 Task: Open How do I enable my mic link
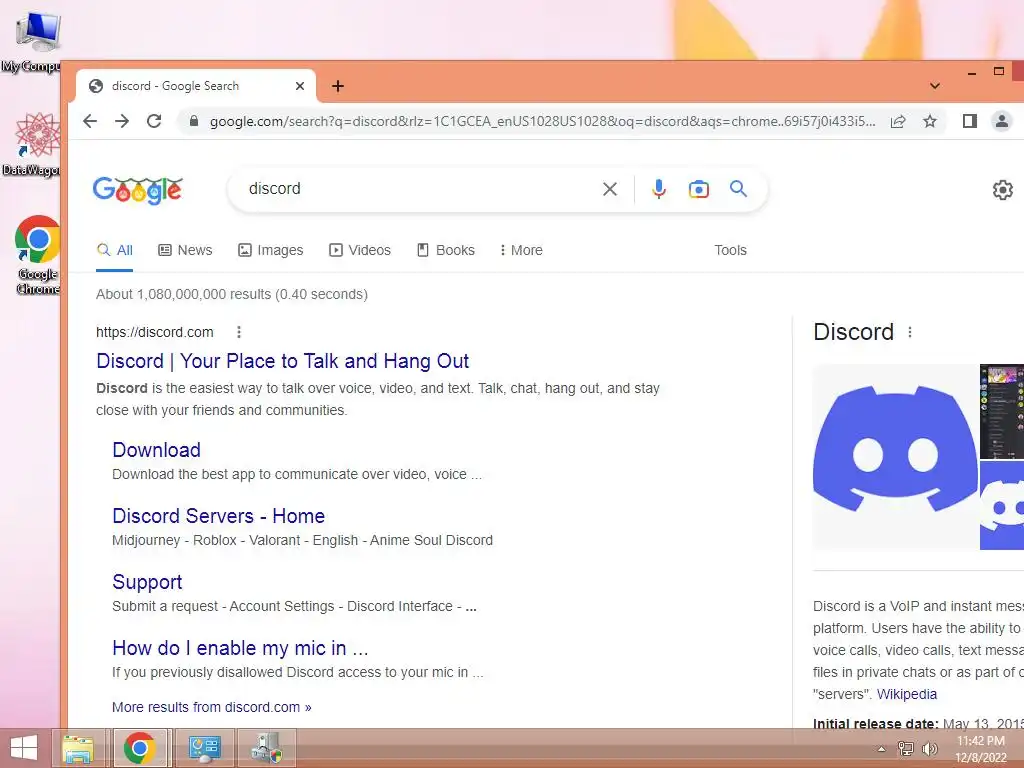click(240, 648)
